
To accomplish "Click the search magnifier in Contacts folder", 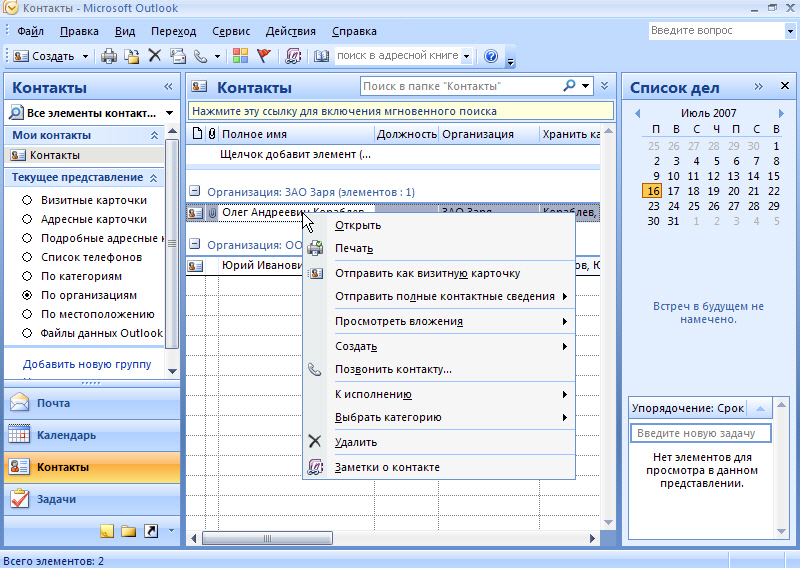I will click(x=569, y=86).
